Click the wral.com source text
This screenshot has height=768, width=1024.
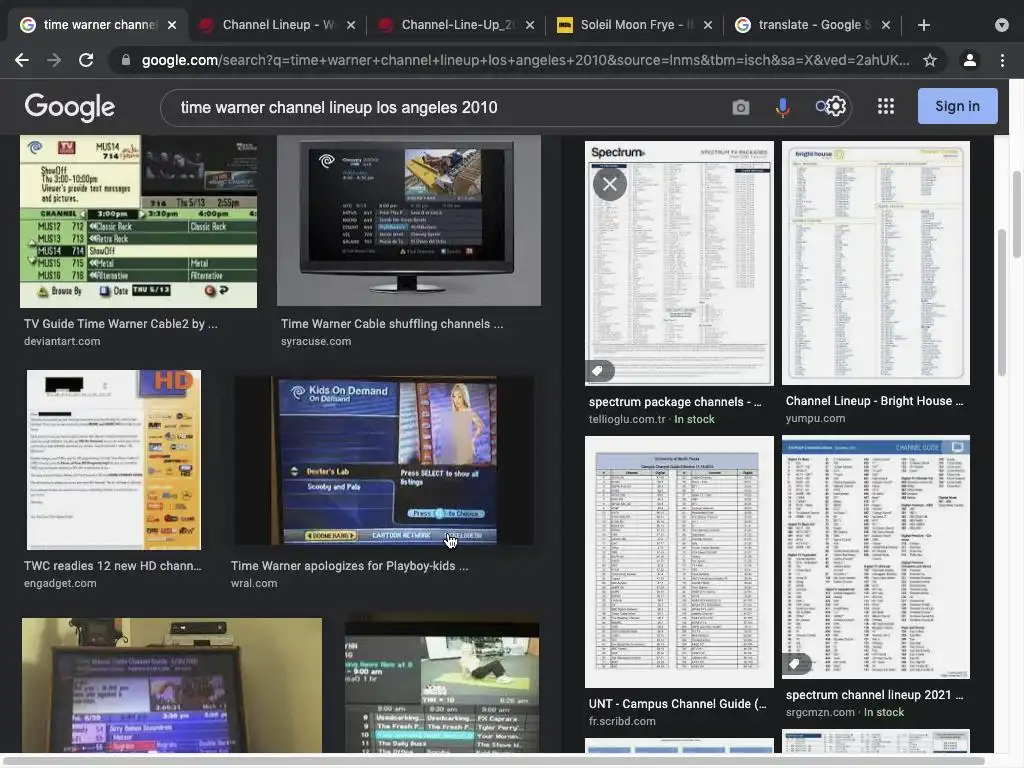point(254,584)
